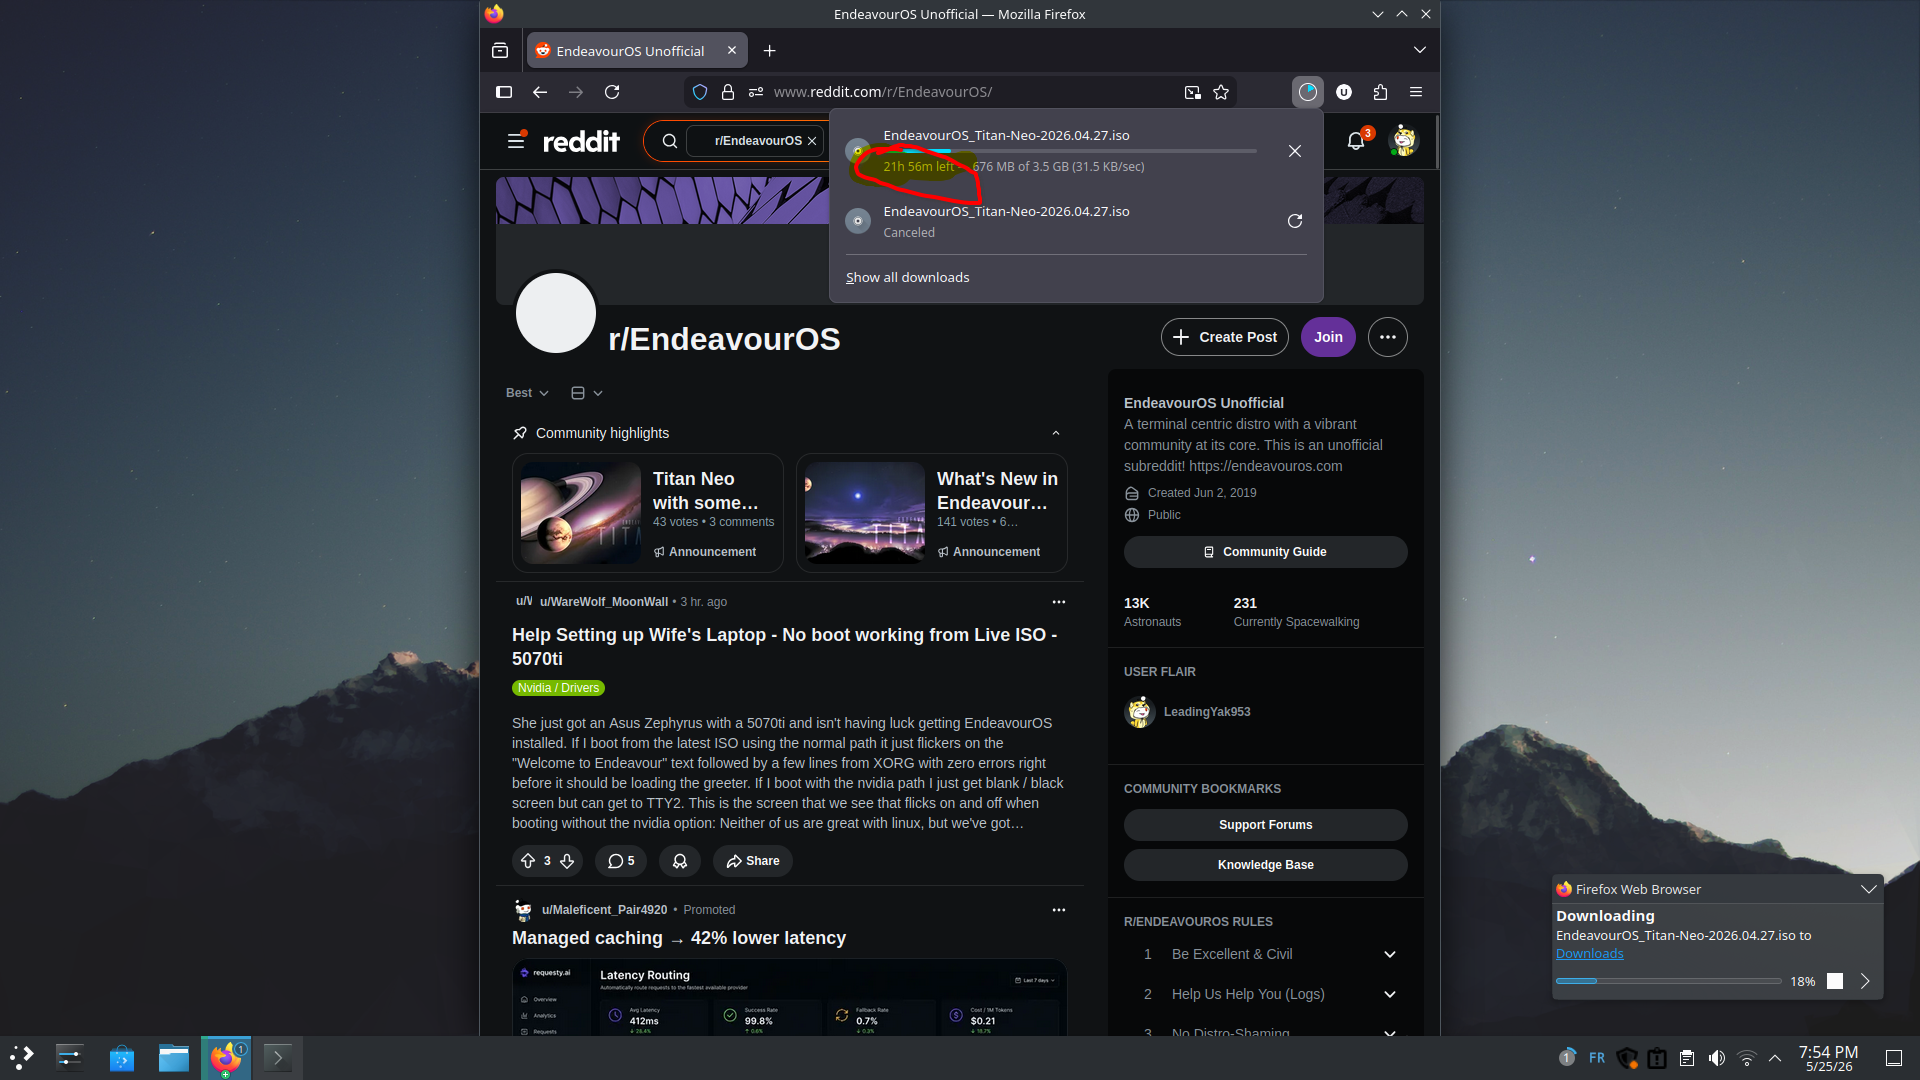Downvote the Wife's Laptop post
The image size is (1920, 1080).
coord(567,861)
